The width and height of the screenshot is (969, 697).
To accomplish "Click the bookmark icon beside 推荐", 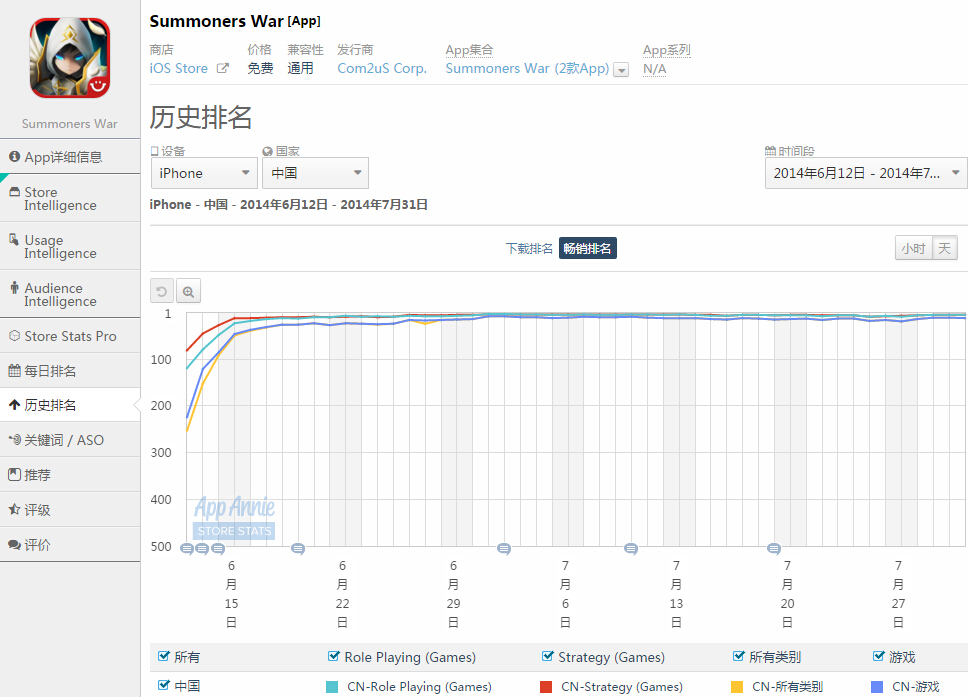I will [14, 475].
